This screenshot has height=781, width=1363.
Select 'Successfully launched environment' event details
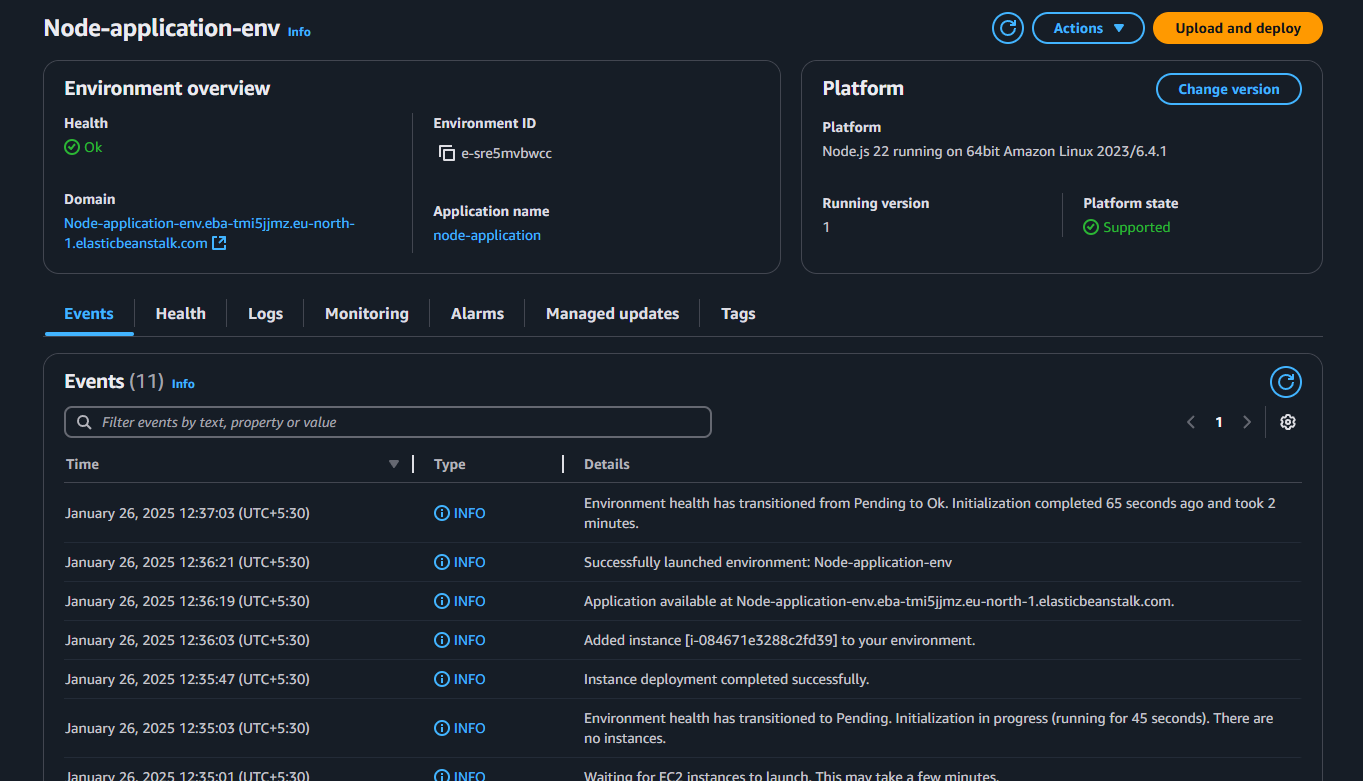768,562
